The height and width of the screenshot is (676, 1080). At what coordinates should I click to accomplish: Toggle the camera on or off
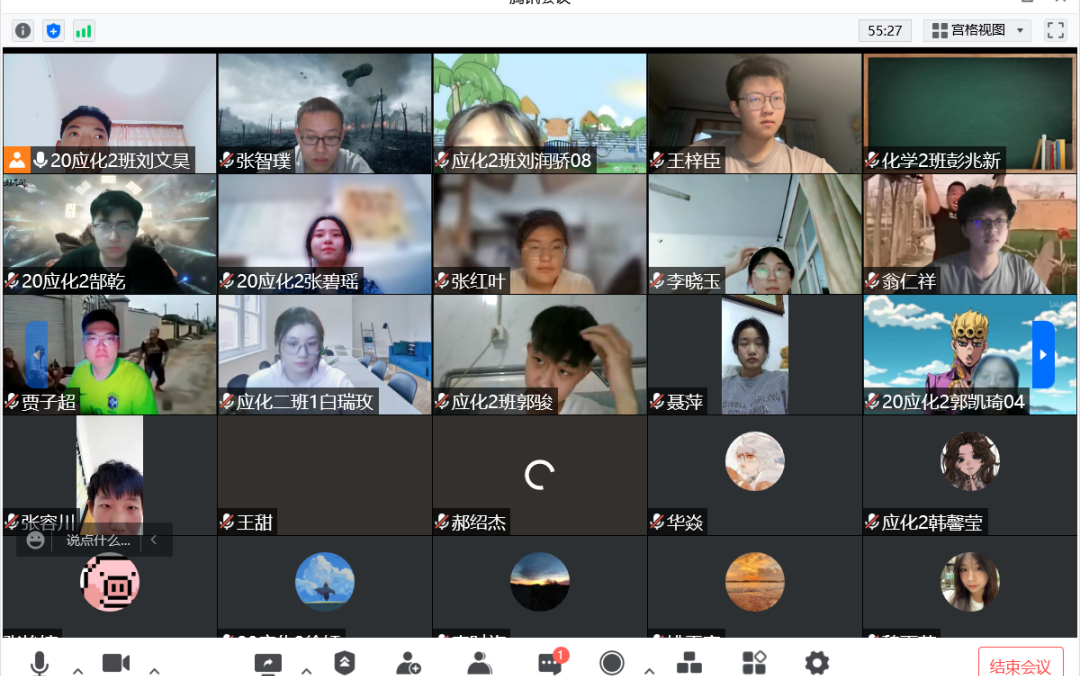pos(116,663)
